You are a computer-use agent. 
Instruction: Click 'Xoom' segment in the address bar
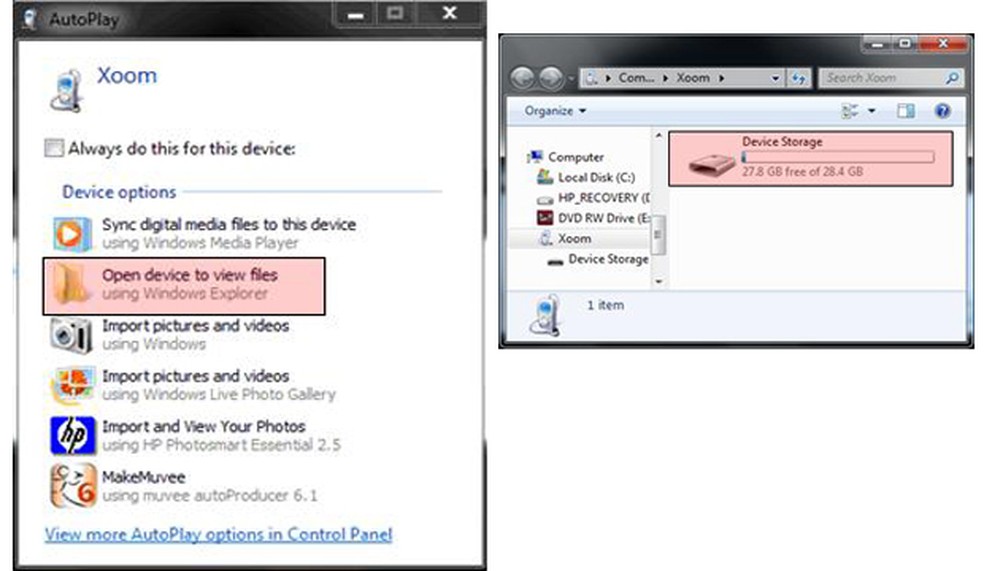pyautogui.click(x=693, y=78)
